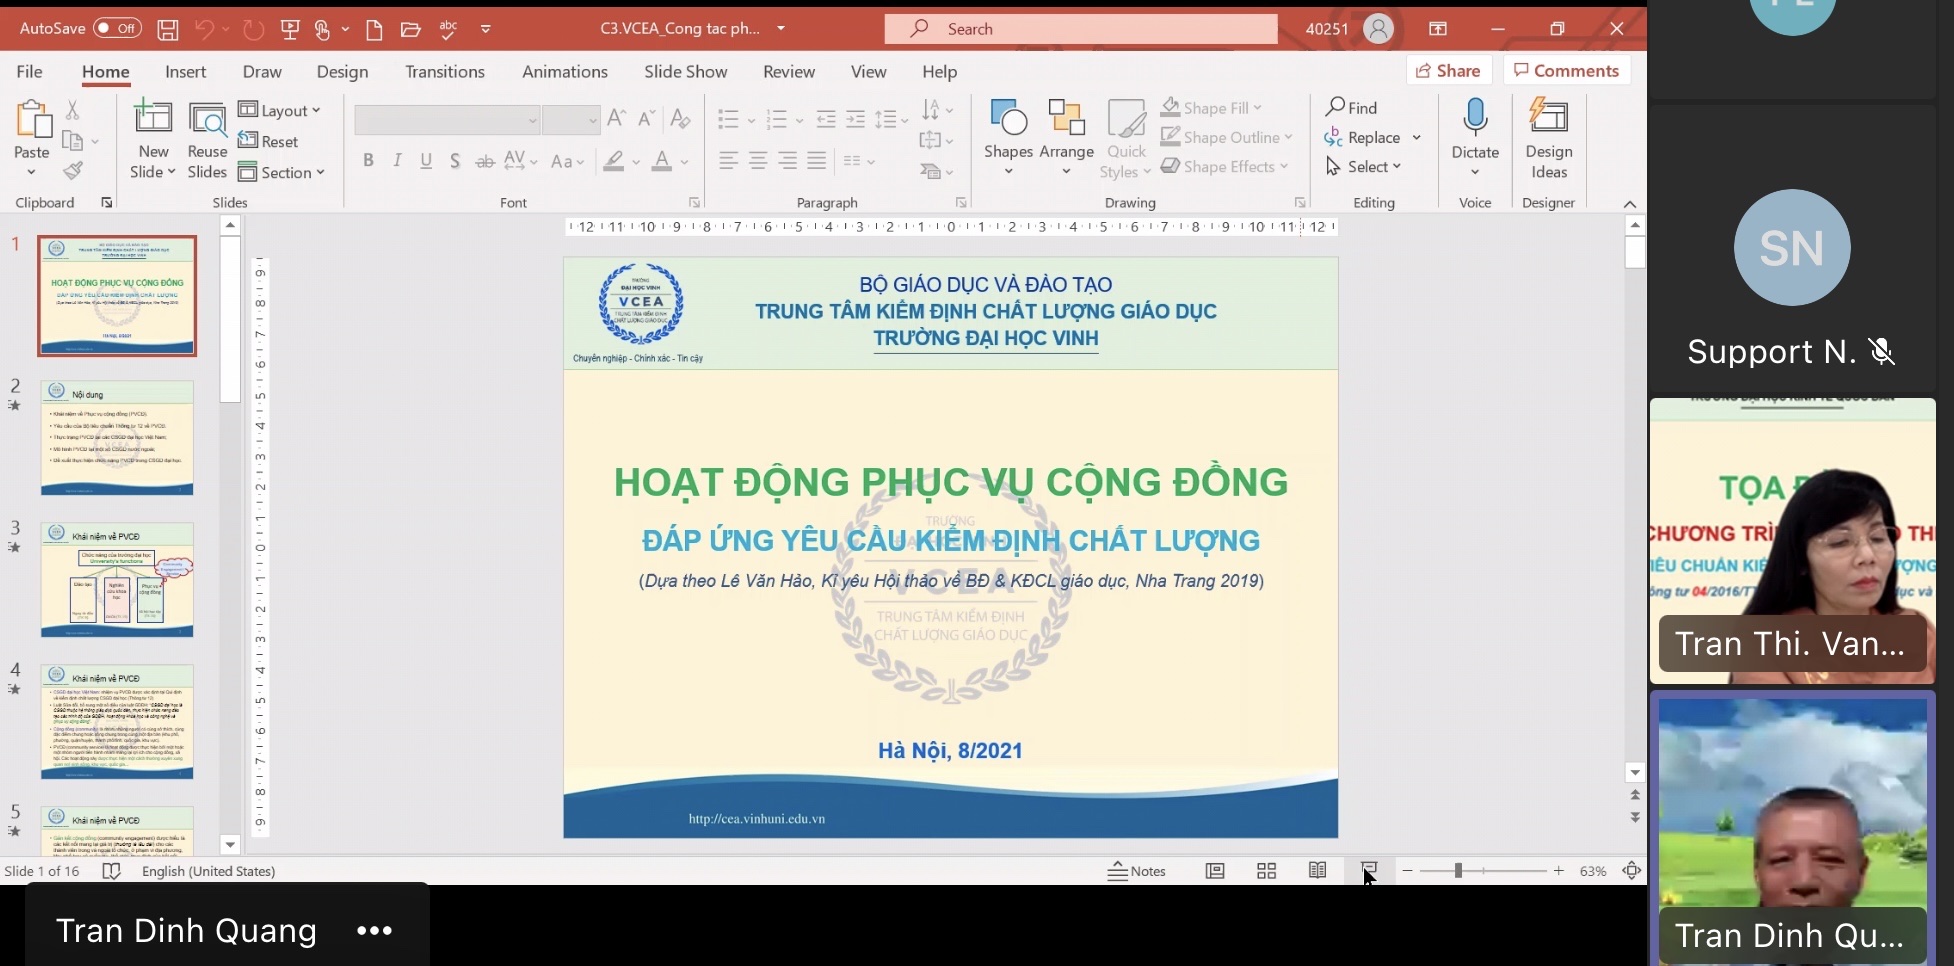Click the Format Painter brush icon
Image resolution: width=1954 pixels, height=966 pixels.
click(72, 171)
